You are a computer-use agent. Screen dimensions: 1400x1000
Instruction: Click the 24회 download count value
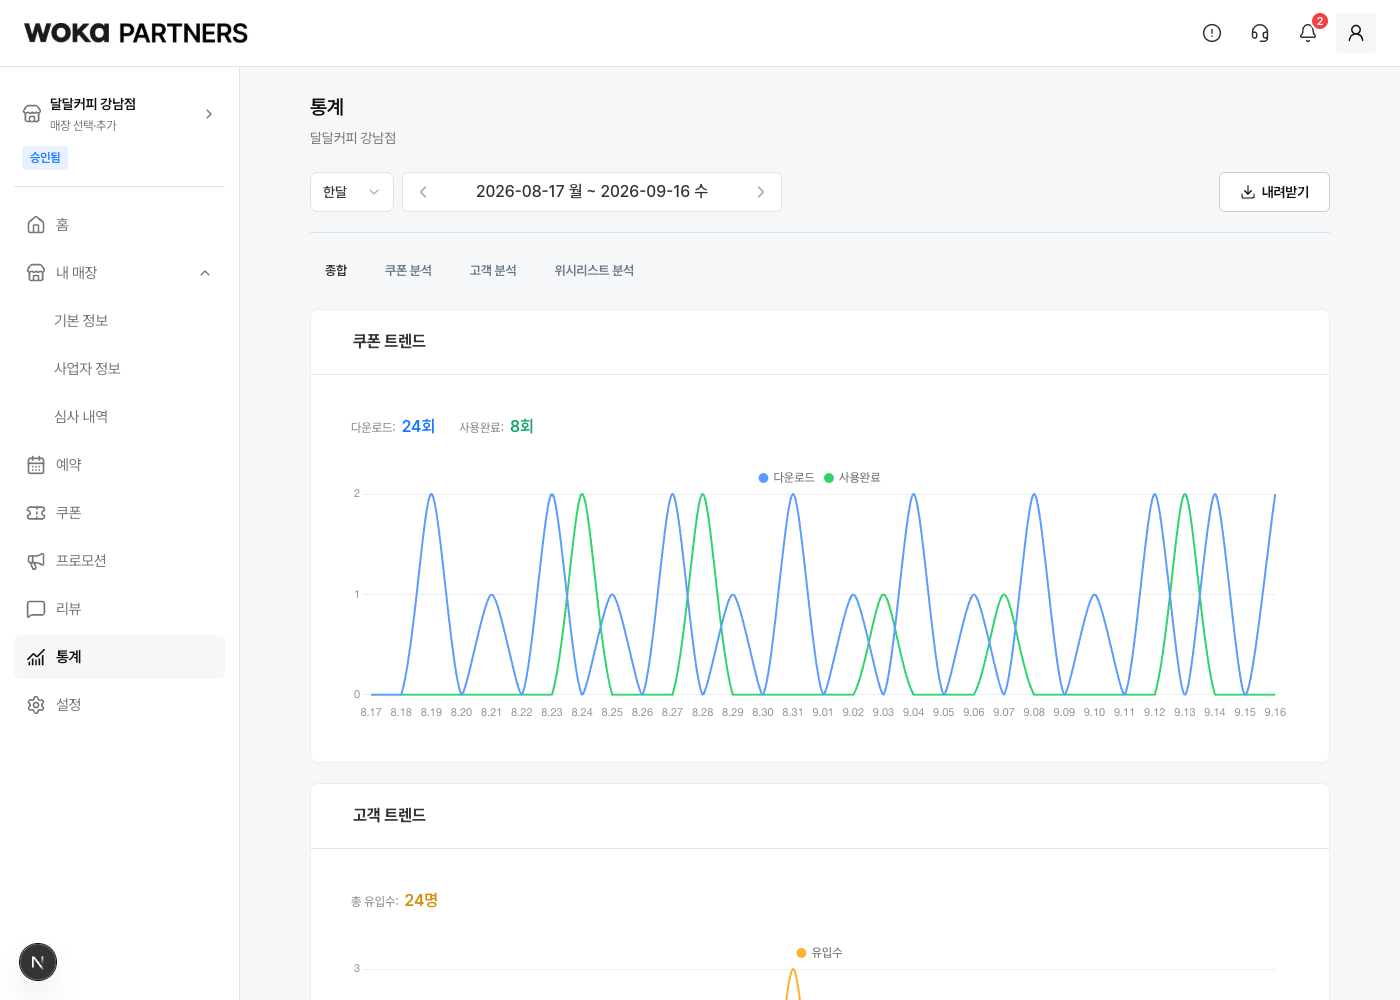click(418, 426)
